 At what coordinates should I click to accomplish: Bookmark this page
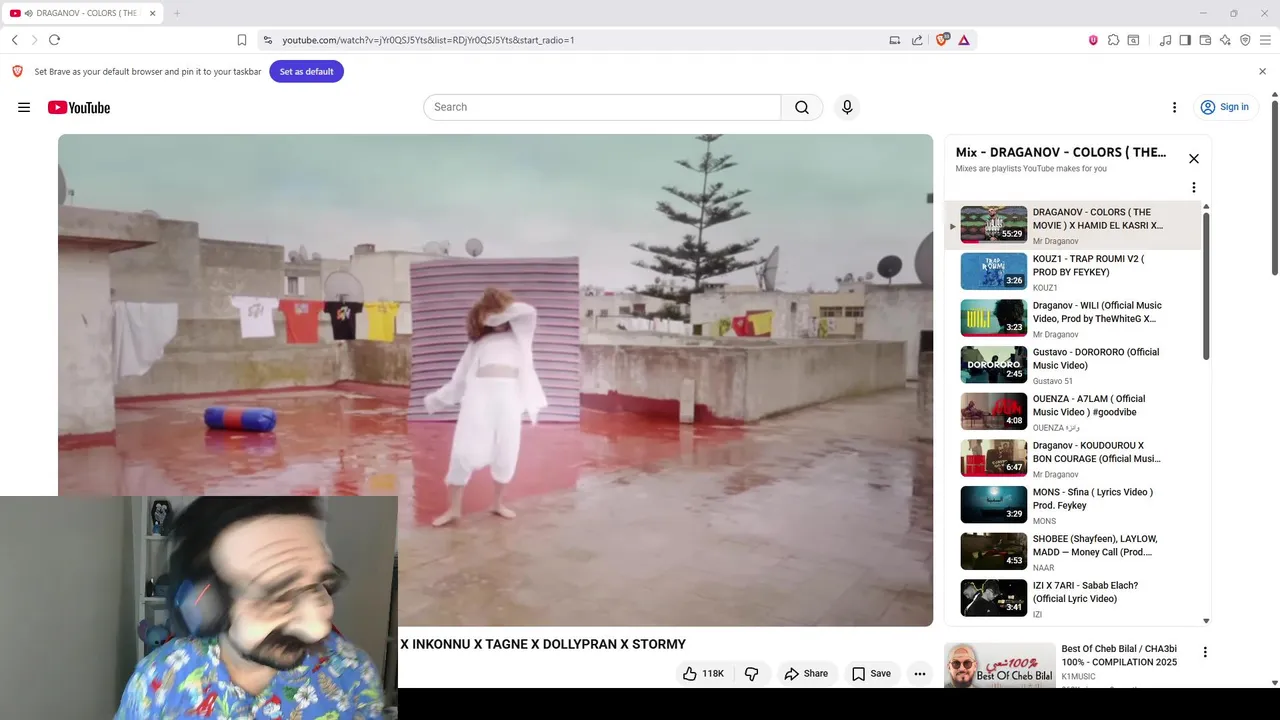click(242, 40)
